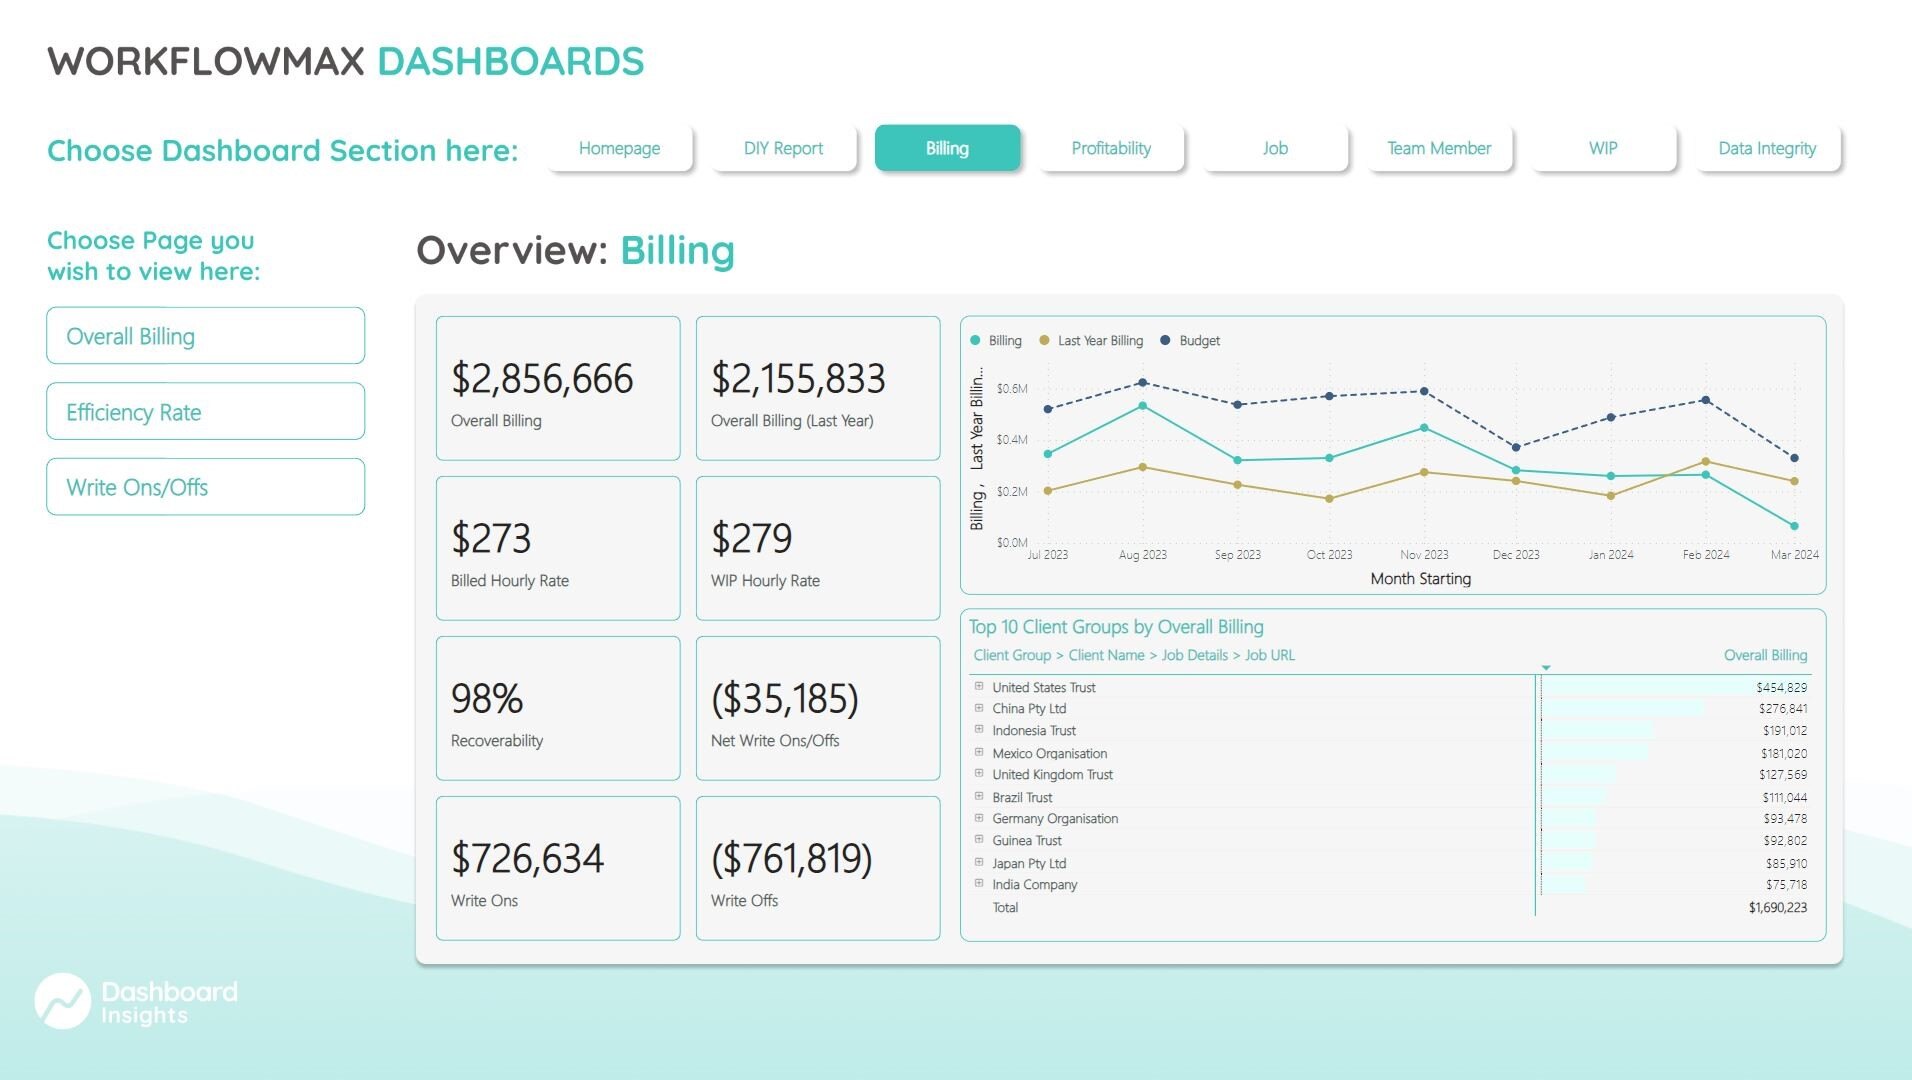Click the Jul 2023 axis label
1912x1080 pixels.
1048,555
